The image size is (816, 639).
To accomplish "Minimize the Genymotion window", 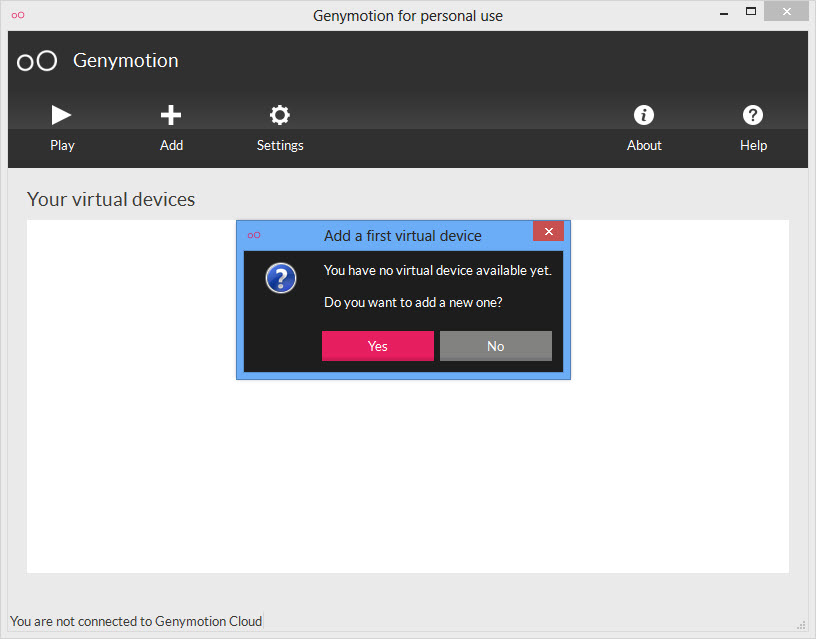I will (724, 14).
